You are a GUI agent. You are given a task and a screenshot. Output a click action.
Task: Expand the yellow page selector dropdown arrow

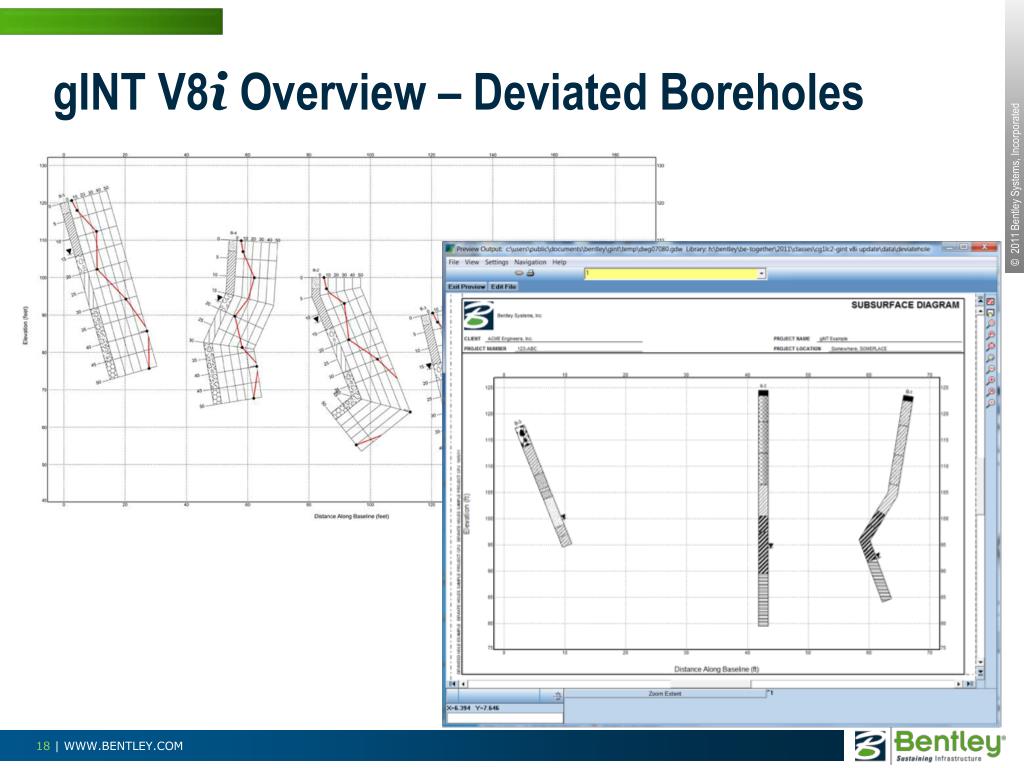click(761, 274)
